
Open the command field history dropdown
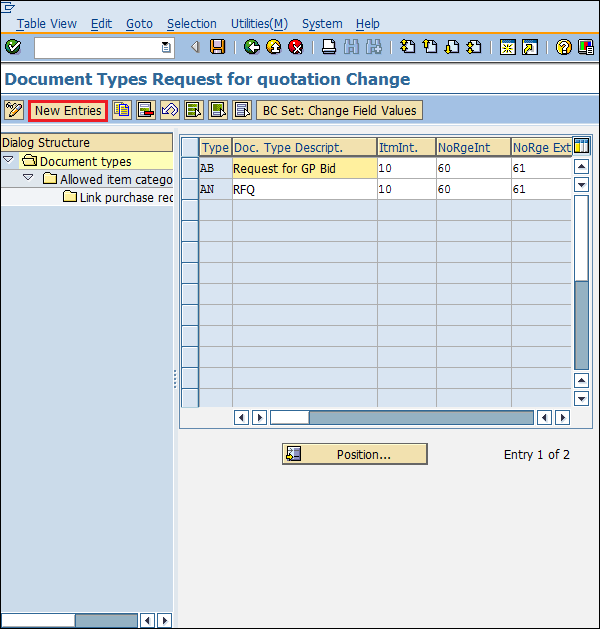(166, 47)
